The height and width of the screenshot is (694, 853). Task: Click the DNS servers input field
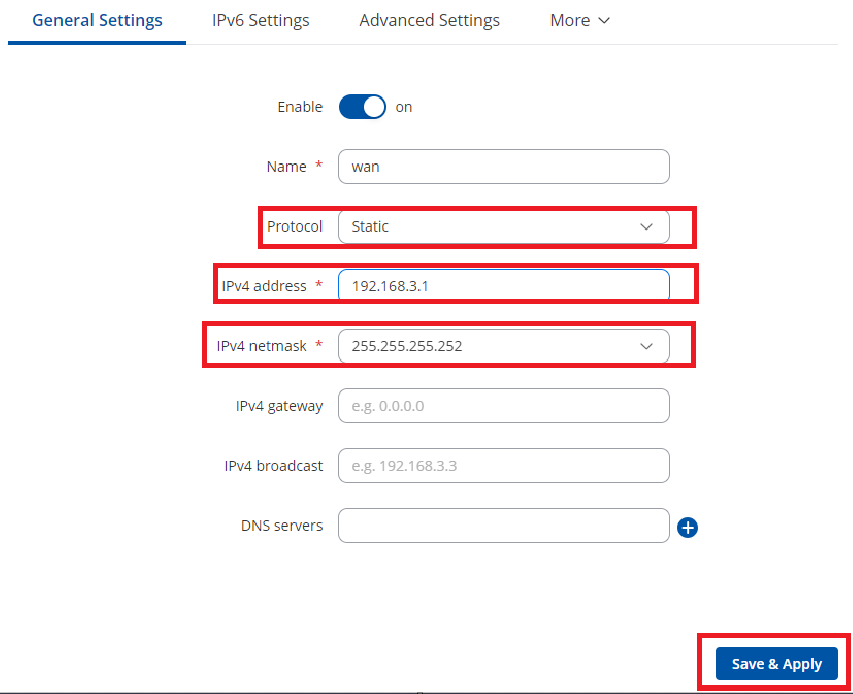tap(503, 525)
